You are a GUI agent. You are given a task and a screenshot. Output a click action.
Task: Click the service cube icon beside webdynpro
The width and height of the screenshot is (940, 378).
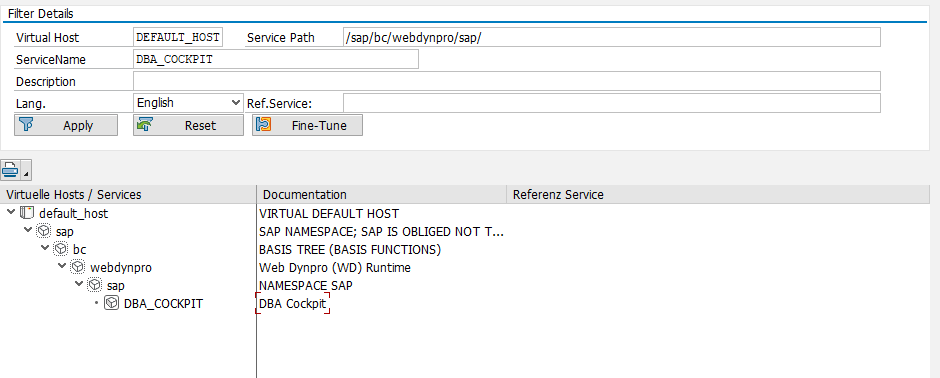[x=78, y=267]
